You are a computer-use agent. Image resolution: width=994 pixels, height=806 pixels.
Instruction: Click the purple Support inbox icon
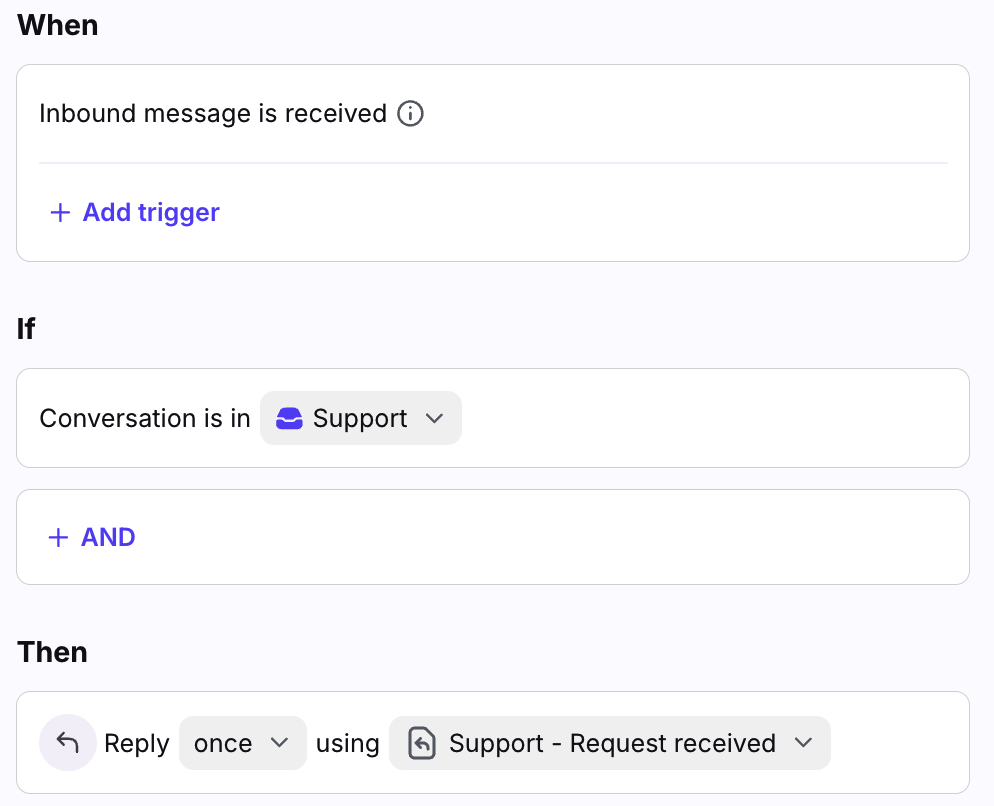pyautogui.click(x=289, y=419)
